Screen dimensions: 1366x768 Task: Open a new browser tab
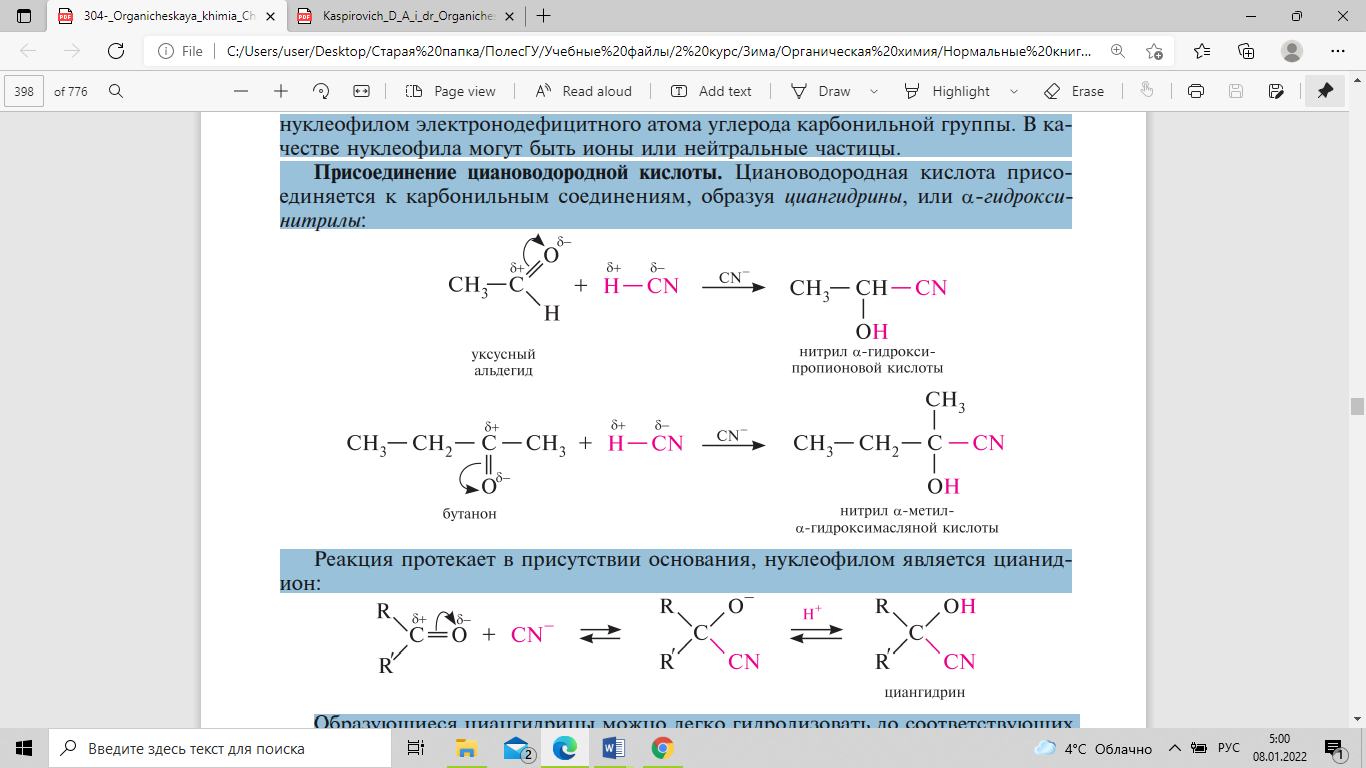tap(544, 17)
